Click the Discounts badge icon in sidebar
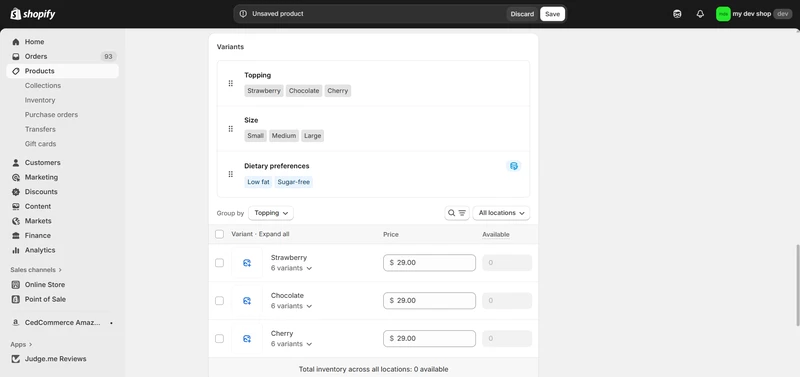Viewport: 800px width, 377px height. click(16, 192)
